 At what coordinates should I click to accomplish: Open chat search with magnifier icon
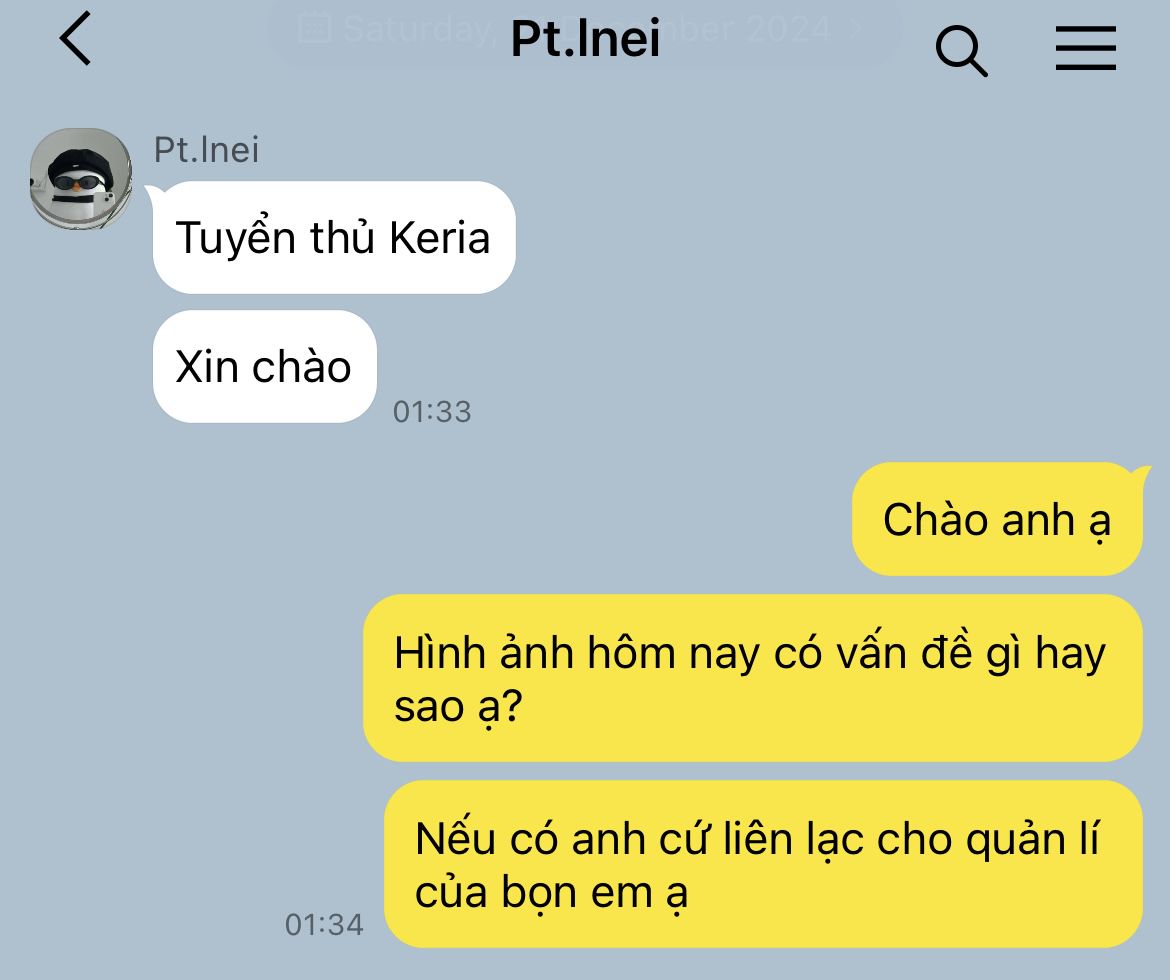961,51
